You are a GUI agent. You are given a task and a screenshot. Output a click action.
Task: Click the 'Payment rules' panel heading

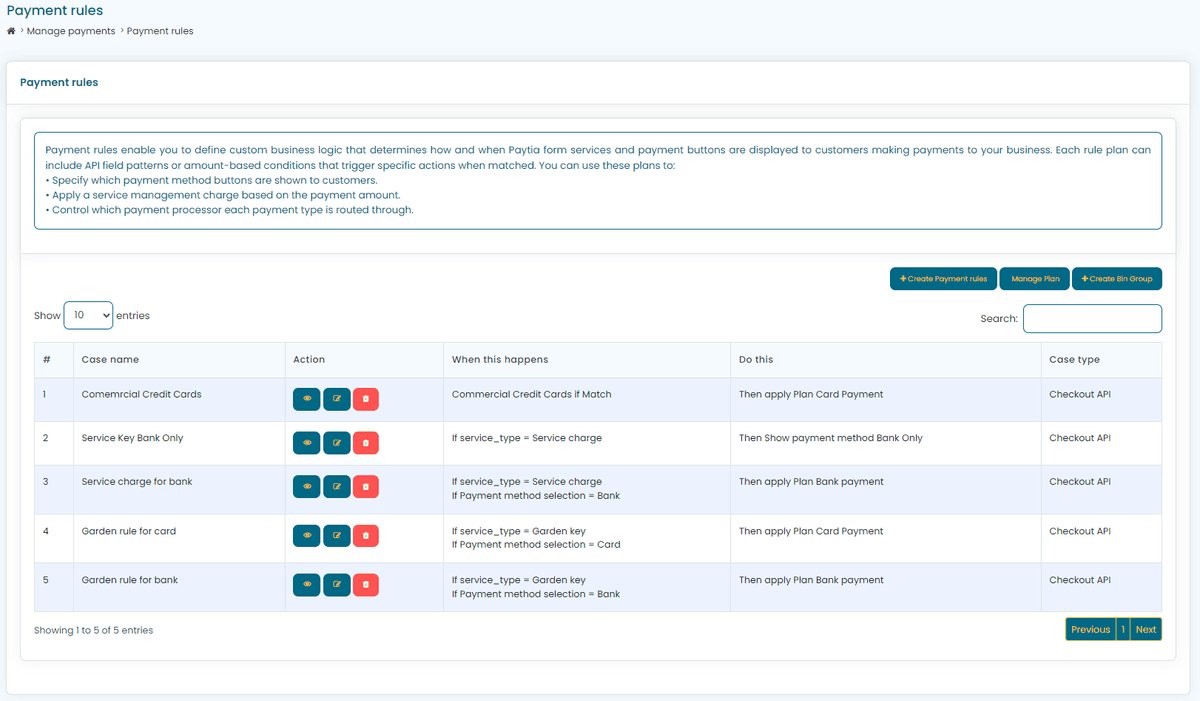[59, 82]
